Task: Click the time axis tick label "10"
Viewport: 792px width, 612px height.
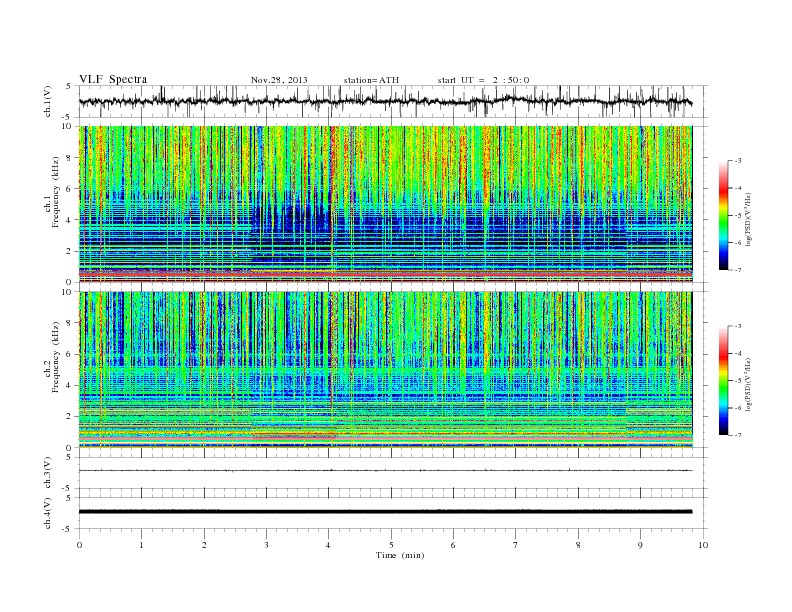Action: [703, 545]
